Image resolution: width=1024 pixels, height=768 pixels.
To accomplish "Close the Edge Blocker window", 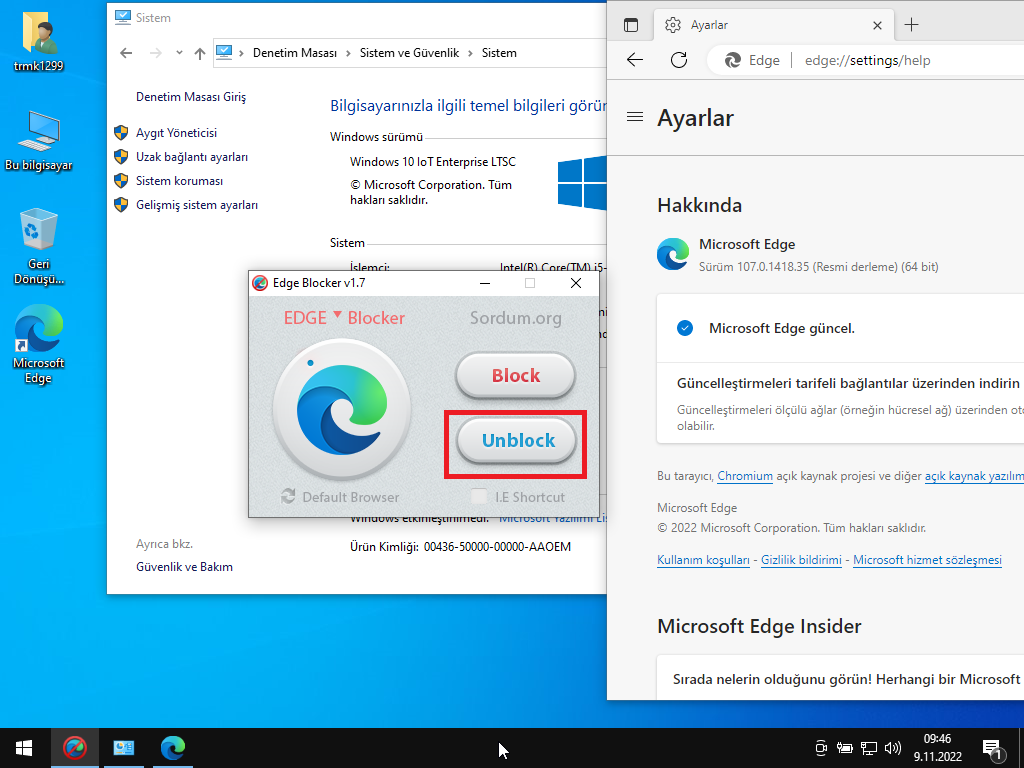I will (x=575, y=283).
